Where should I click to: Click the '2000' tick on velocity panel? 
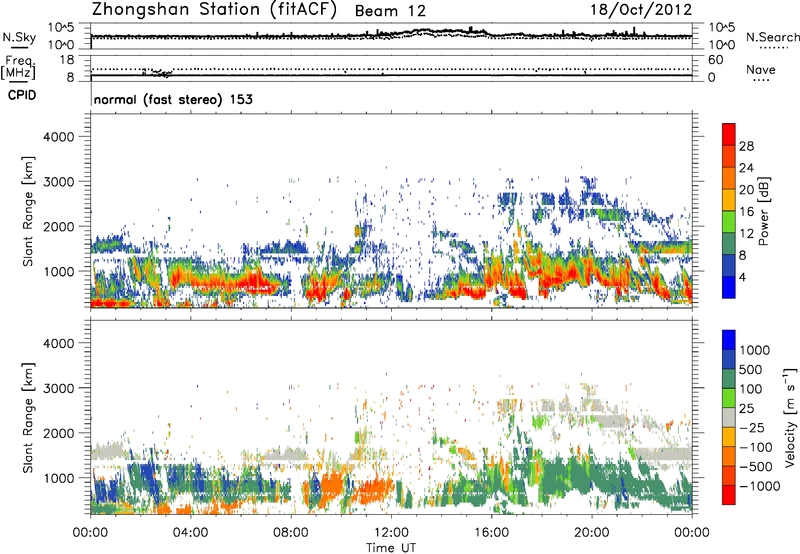click(59, 433)
